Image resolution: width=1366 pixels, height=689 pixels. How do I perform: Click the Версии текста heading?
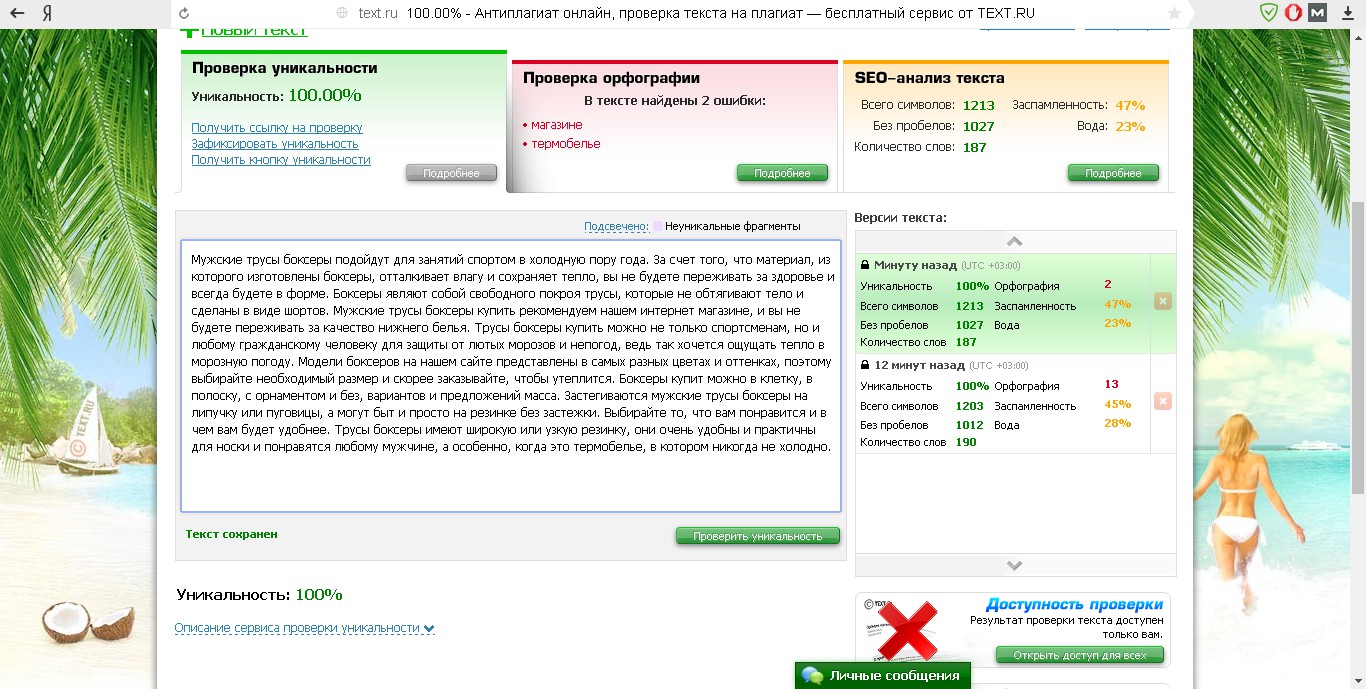(900, 217)
